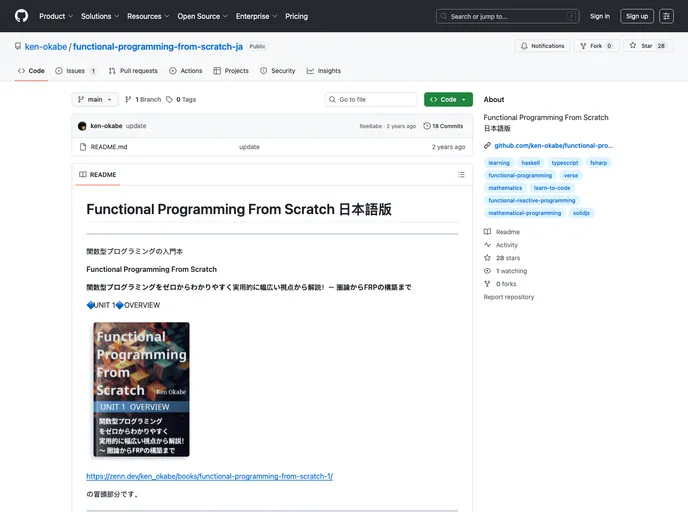688x512 pixels.
Task: Click the README.md file icon
Action: click(x=82, y=147)
